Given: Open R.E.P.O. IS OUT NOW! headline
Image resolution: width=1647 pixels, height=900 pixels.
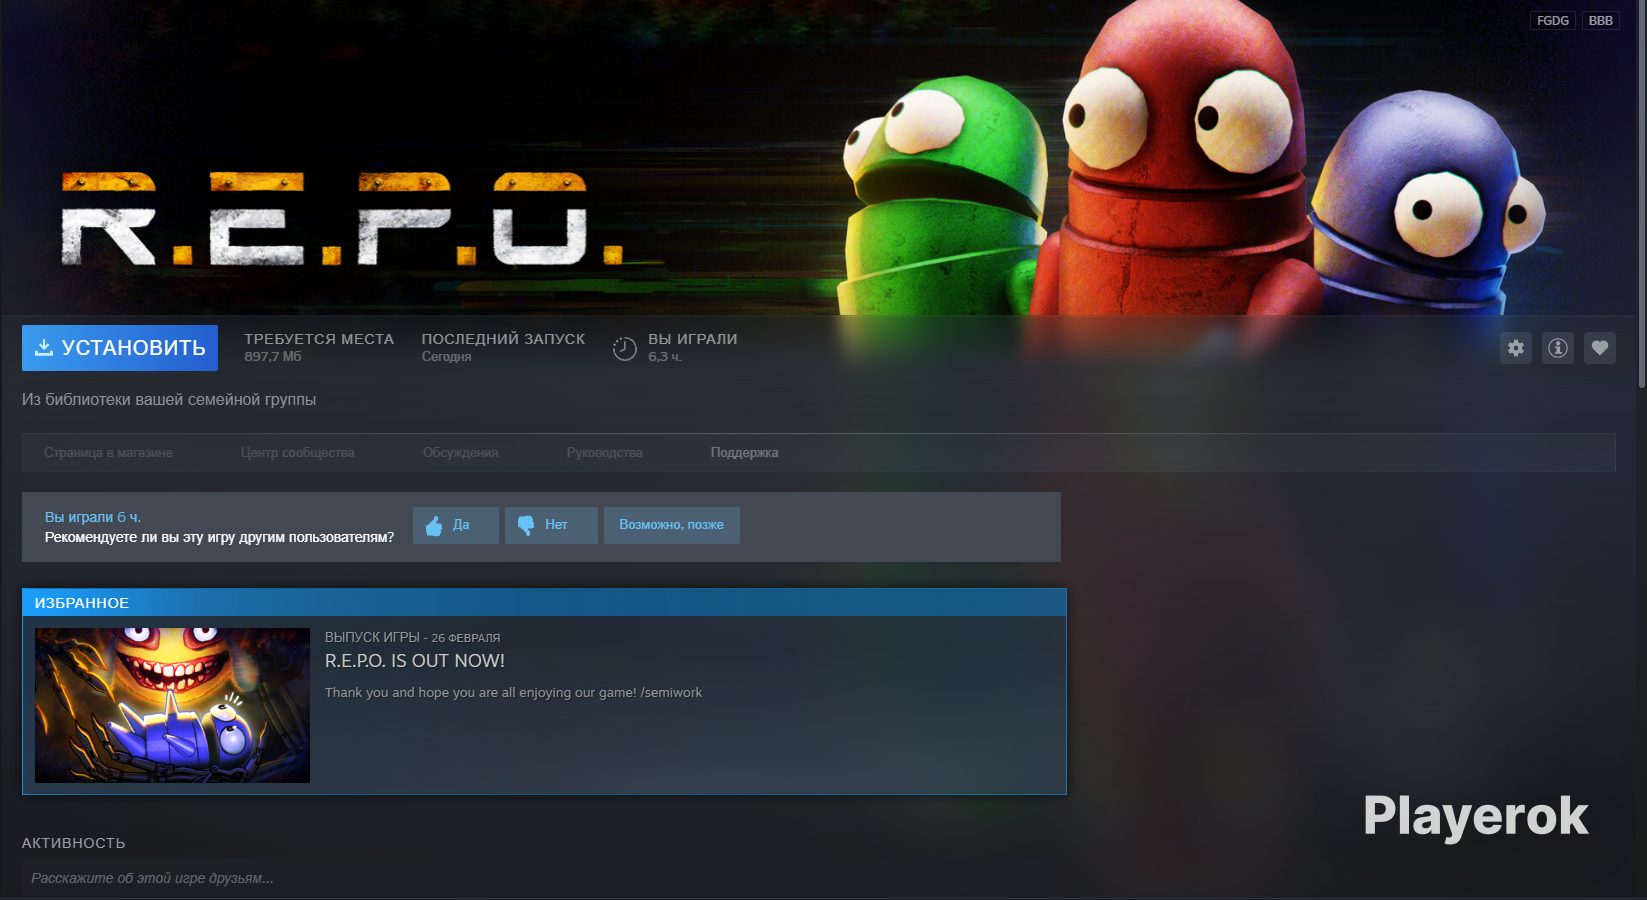Looking at the screenshot, I should tap(415, 661).
